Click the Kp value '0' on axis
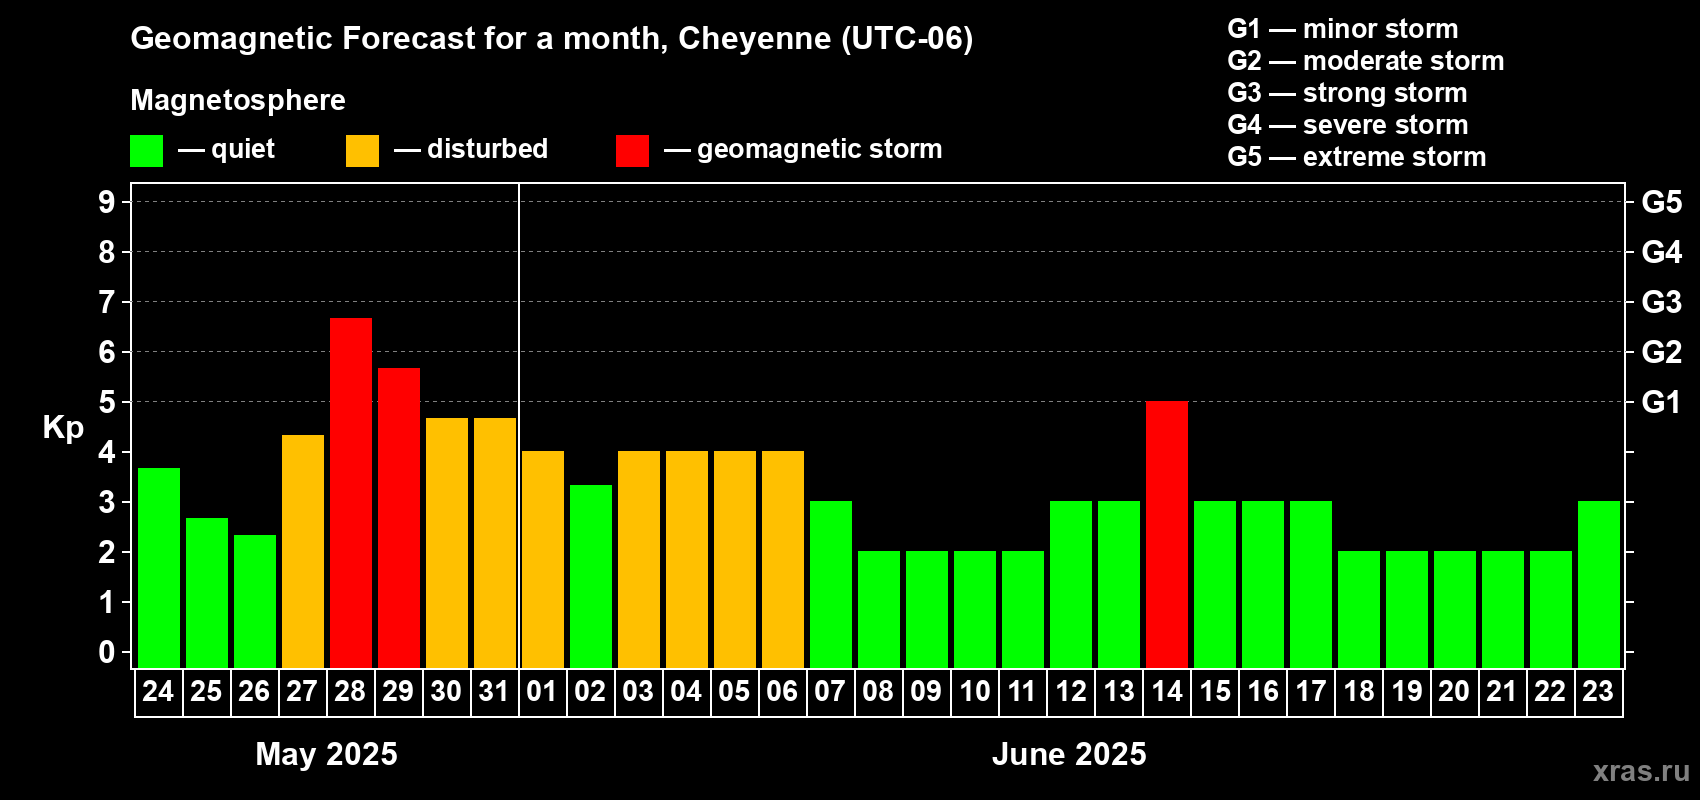This screenshot has width=1700, height=800. click(x=107, y=652)
